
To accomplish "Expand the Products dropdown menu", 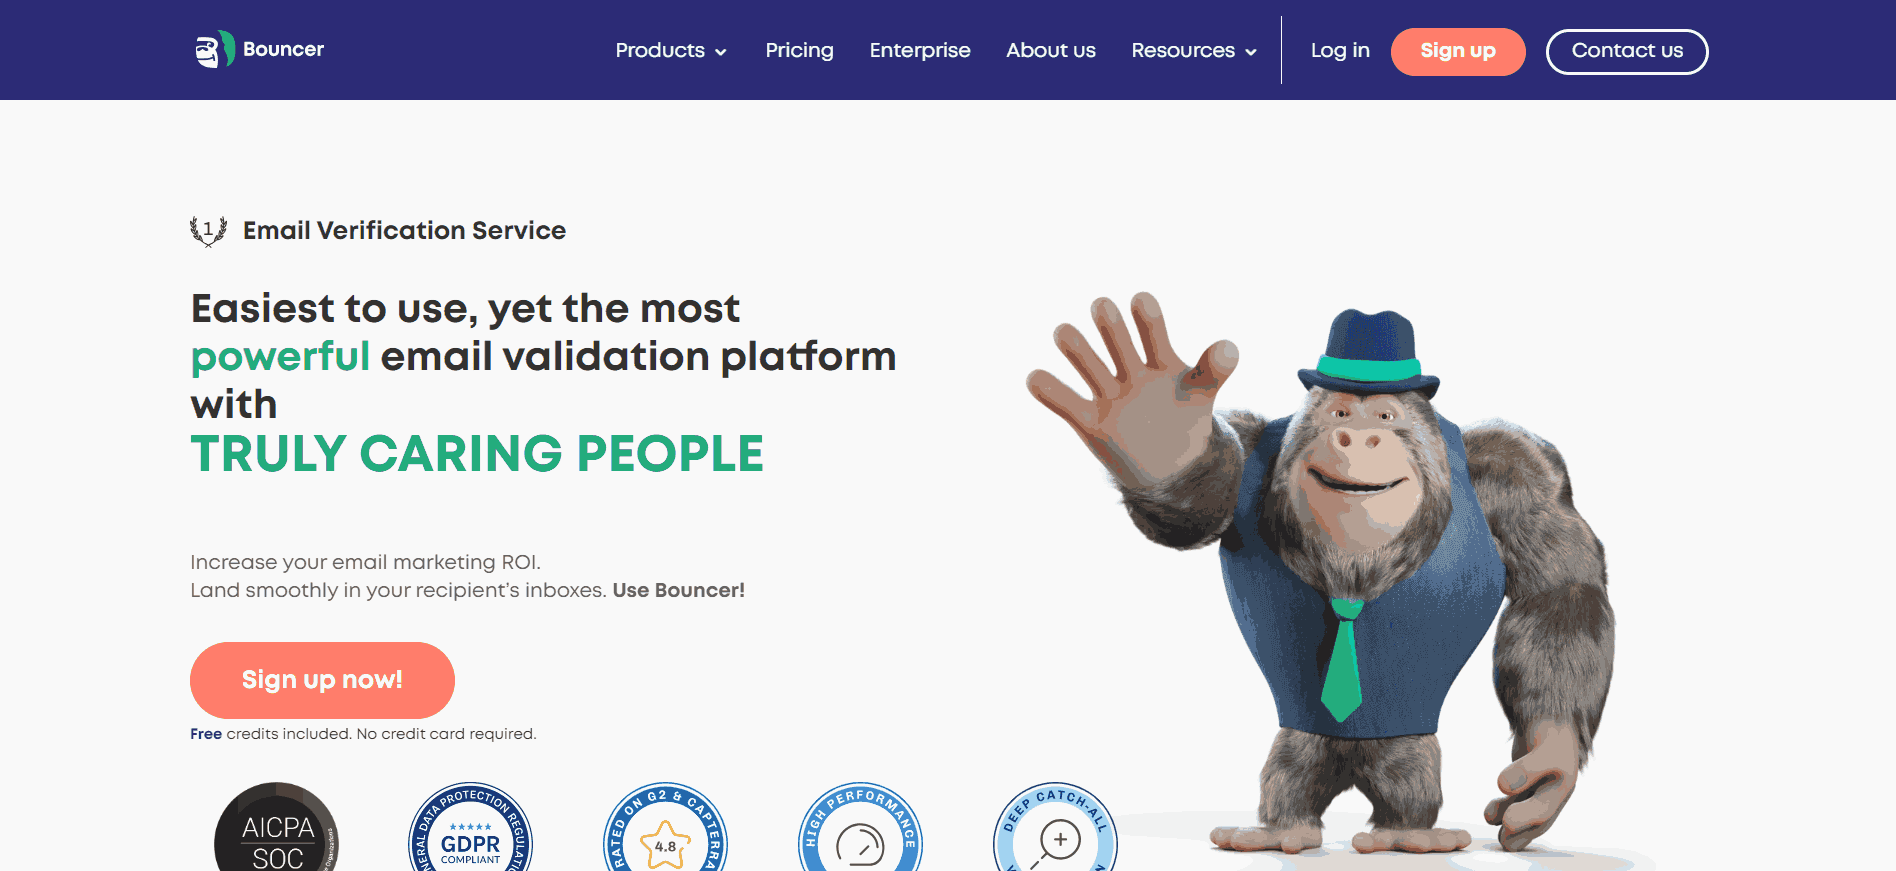I will [671, 50].
